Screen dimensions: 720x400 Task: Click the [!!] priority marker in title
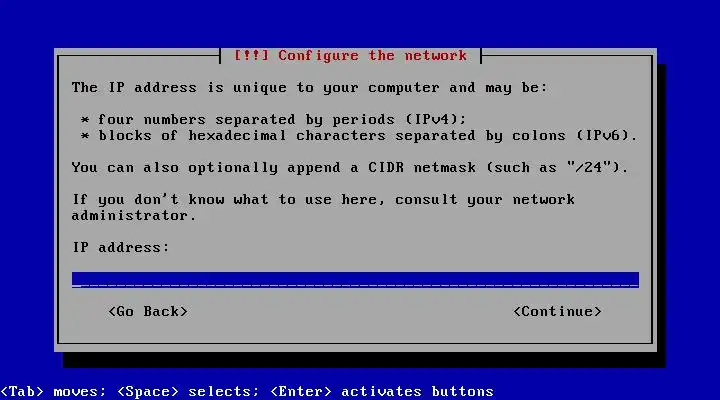251,56
